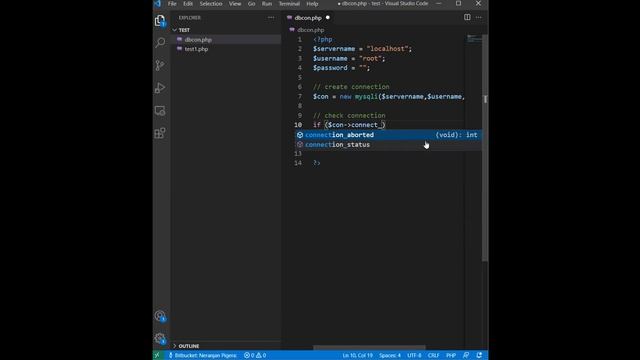
Task: Click Bitbucket account status item
Action: [203, 356]
